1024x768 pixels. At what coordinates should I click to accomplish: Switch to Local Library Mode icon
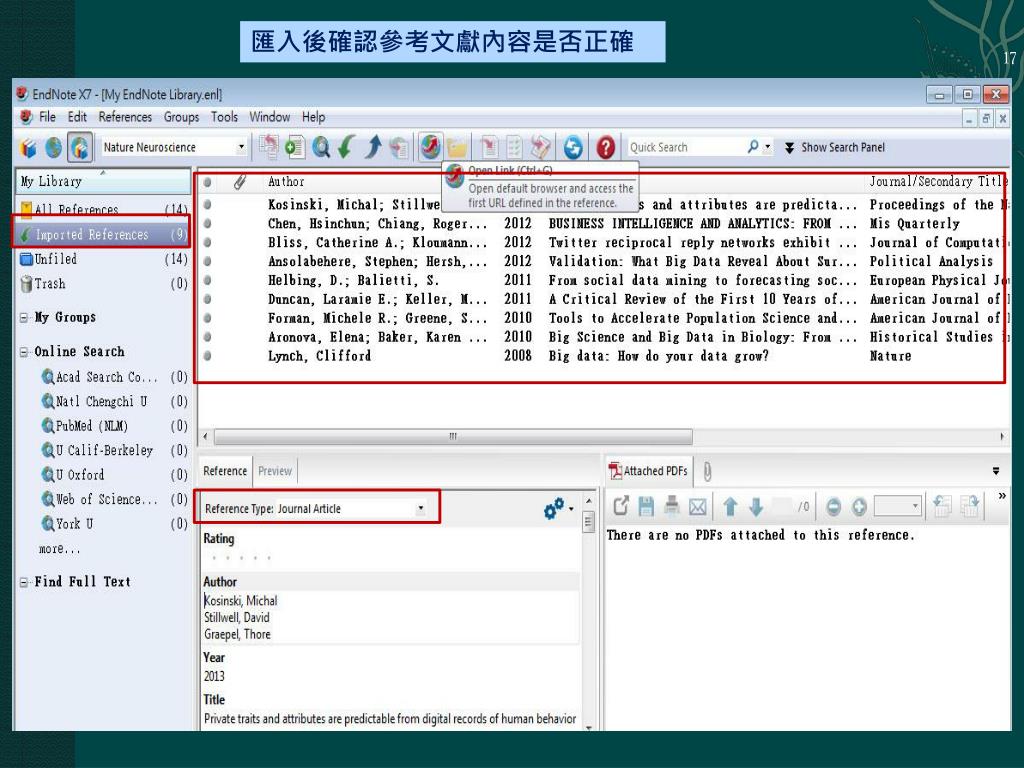click(28, 148)
